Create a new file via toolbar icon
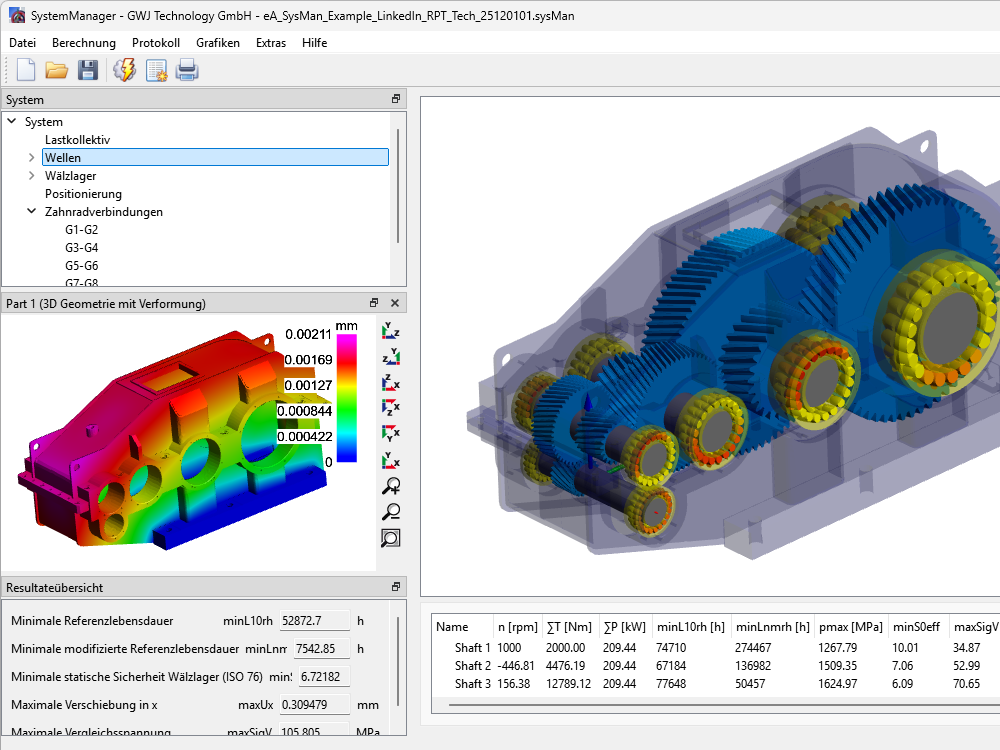The image size is (1000, 750). (x=25, y=70)
